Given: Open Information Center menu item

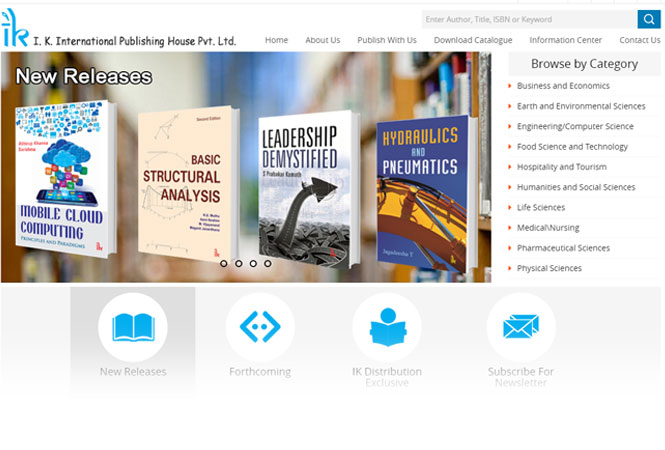Looking at the screenshot, I should [x=565, y=40].
